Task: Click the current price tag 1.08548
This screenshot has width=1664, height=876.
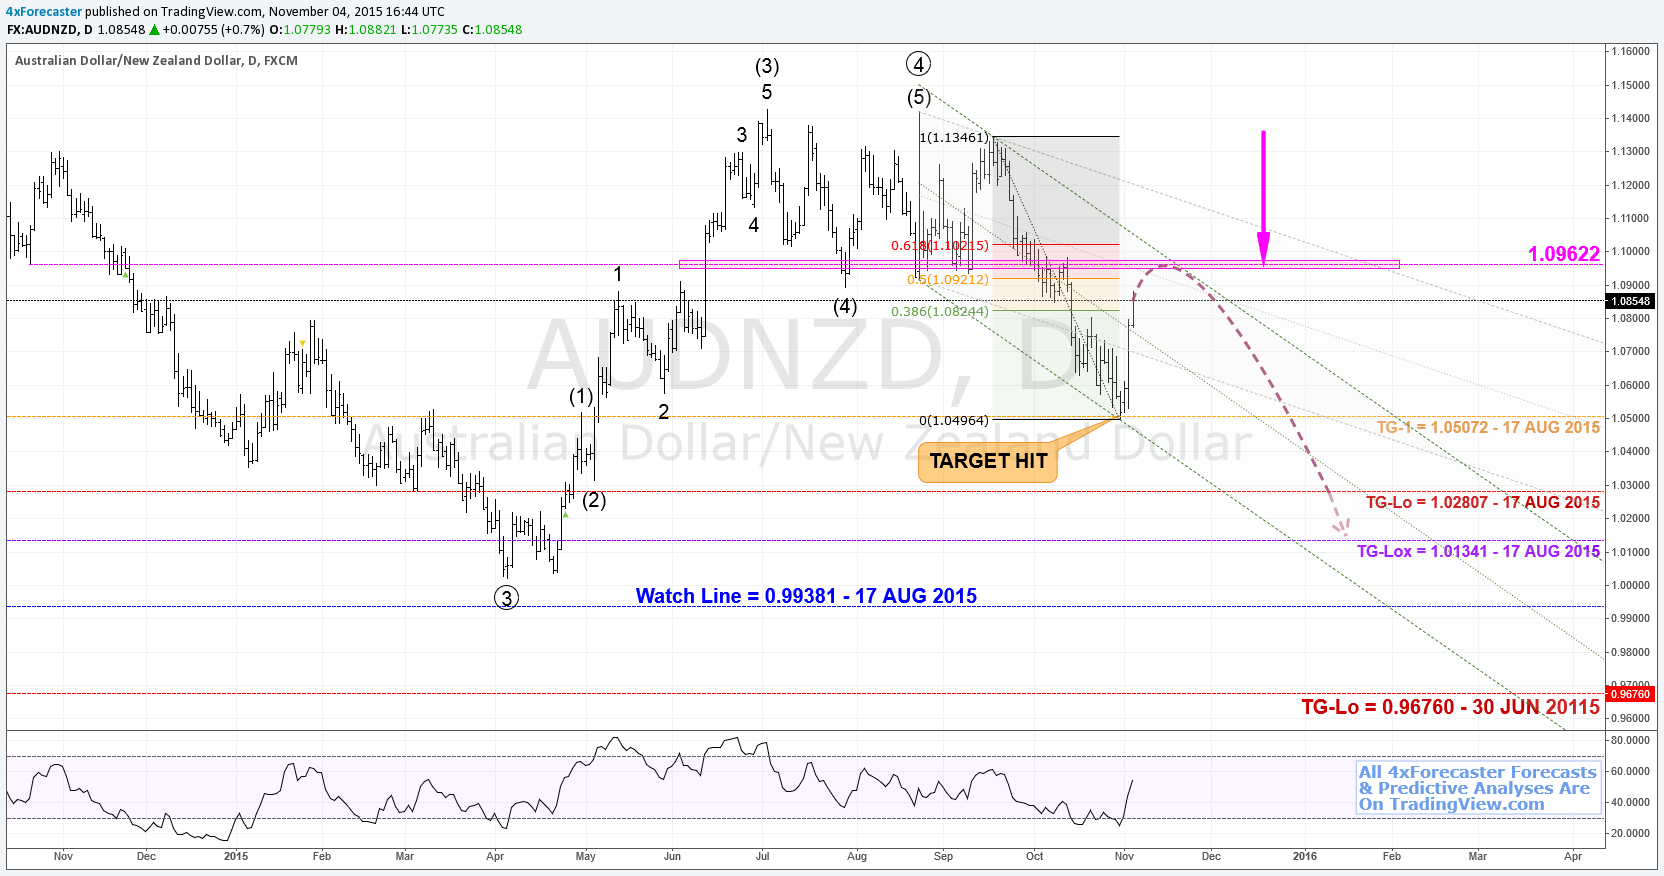Action: click(1630, 301)
